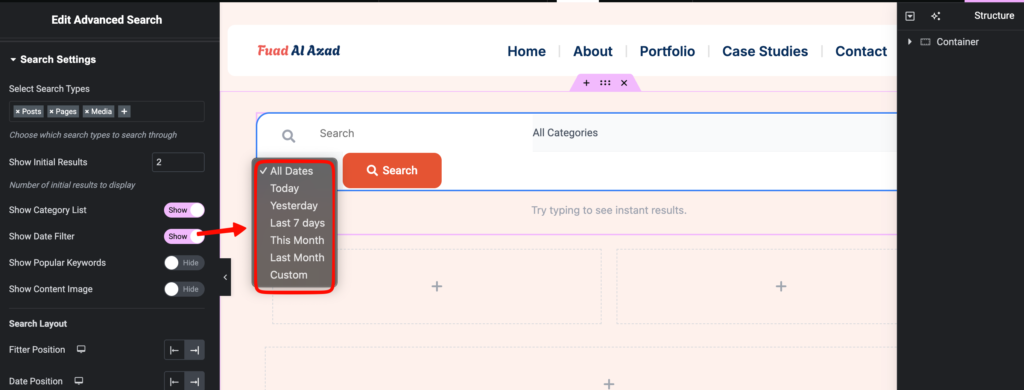Click the orange Search button
1024x390 pixels.
click(392, 171)
